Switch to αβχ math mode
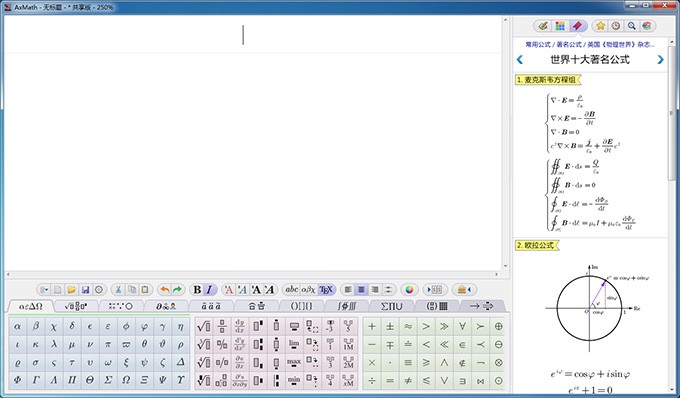Screen dimensions: 680x398 click(308, 289)
